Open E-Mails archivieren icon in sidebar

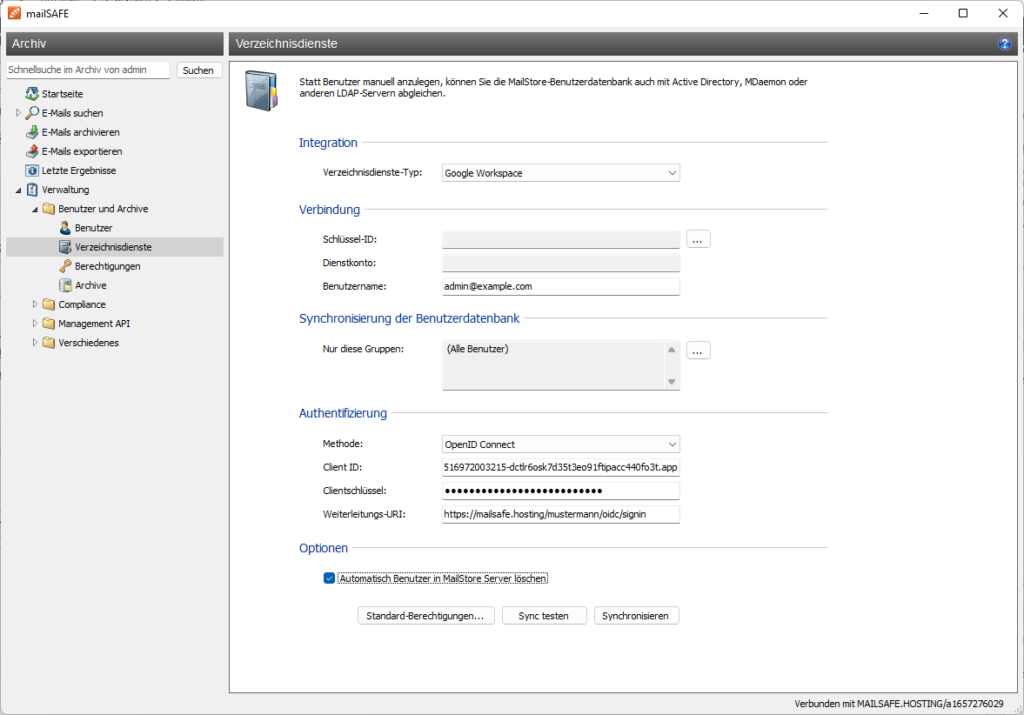point(33,132)
